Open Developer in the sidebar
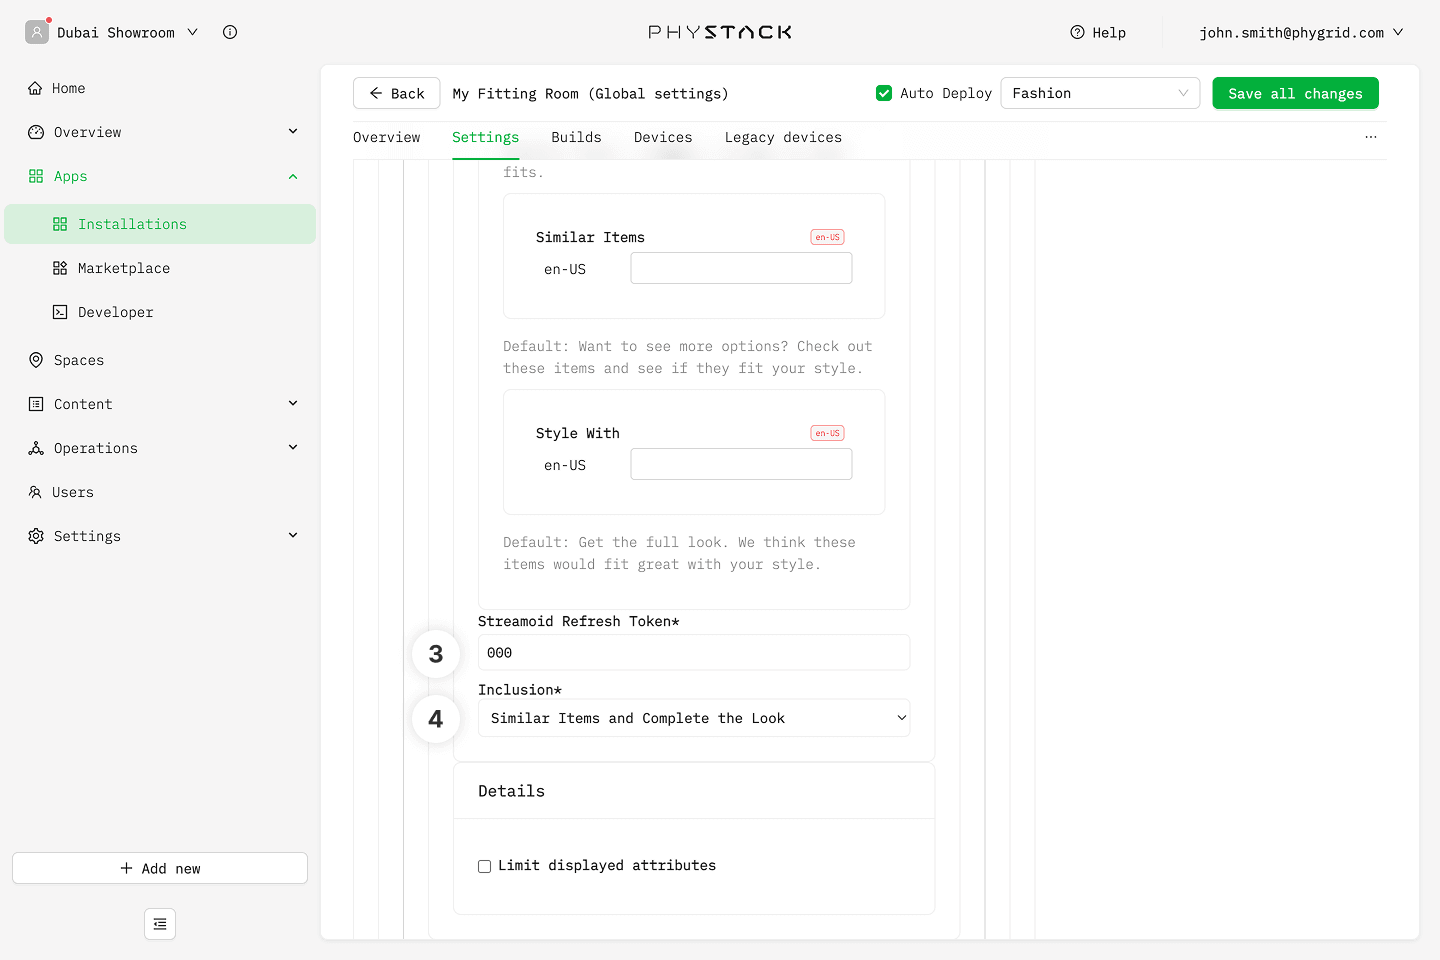This screenshot has width=1440, height=960. [x=160, y=312]
